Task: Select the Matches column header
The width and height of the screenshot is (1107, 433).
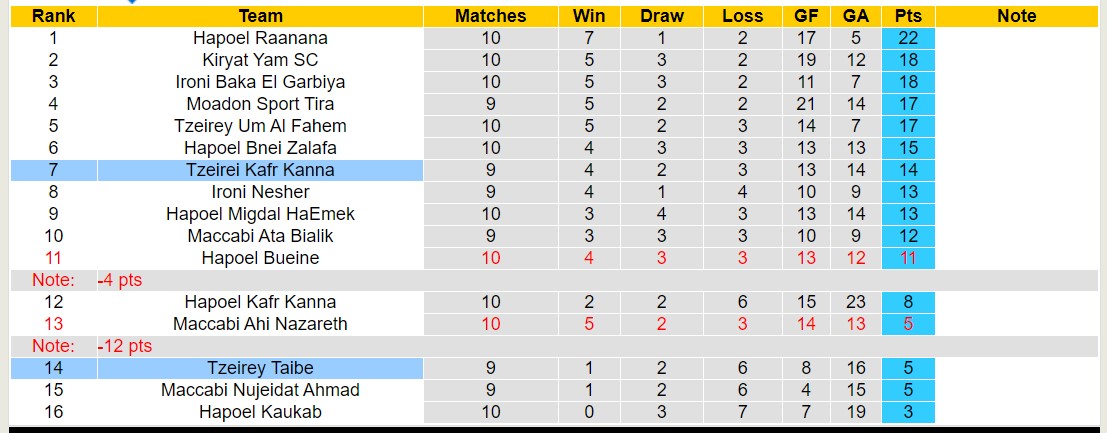Action: point(490,16)
